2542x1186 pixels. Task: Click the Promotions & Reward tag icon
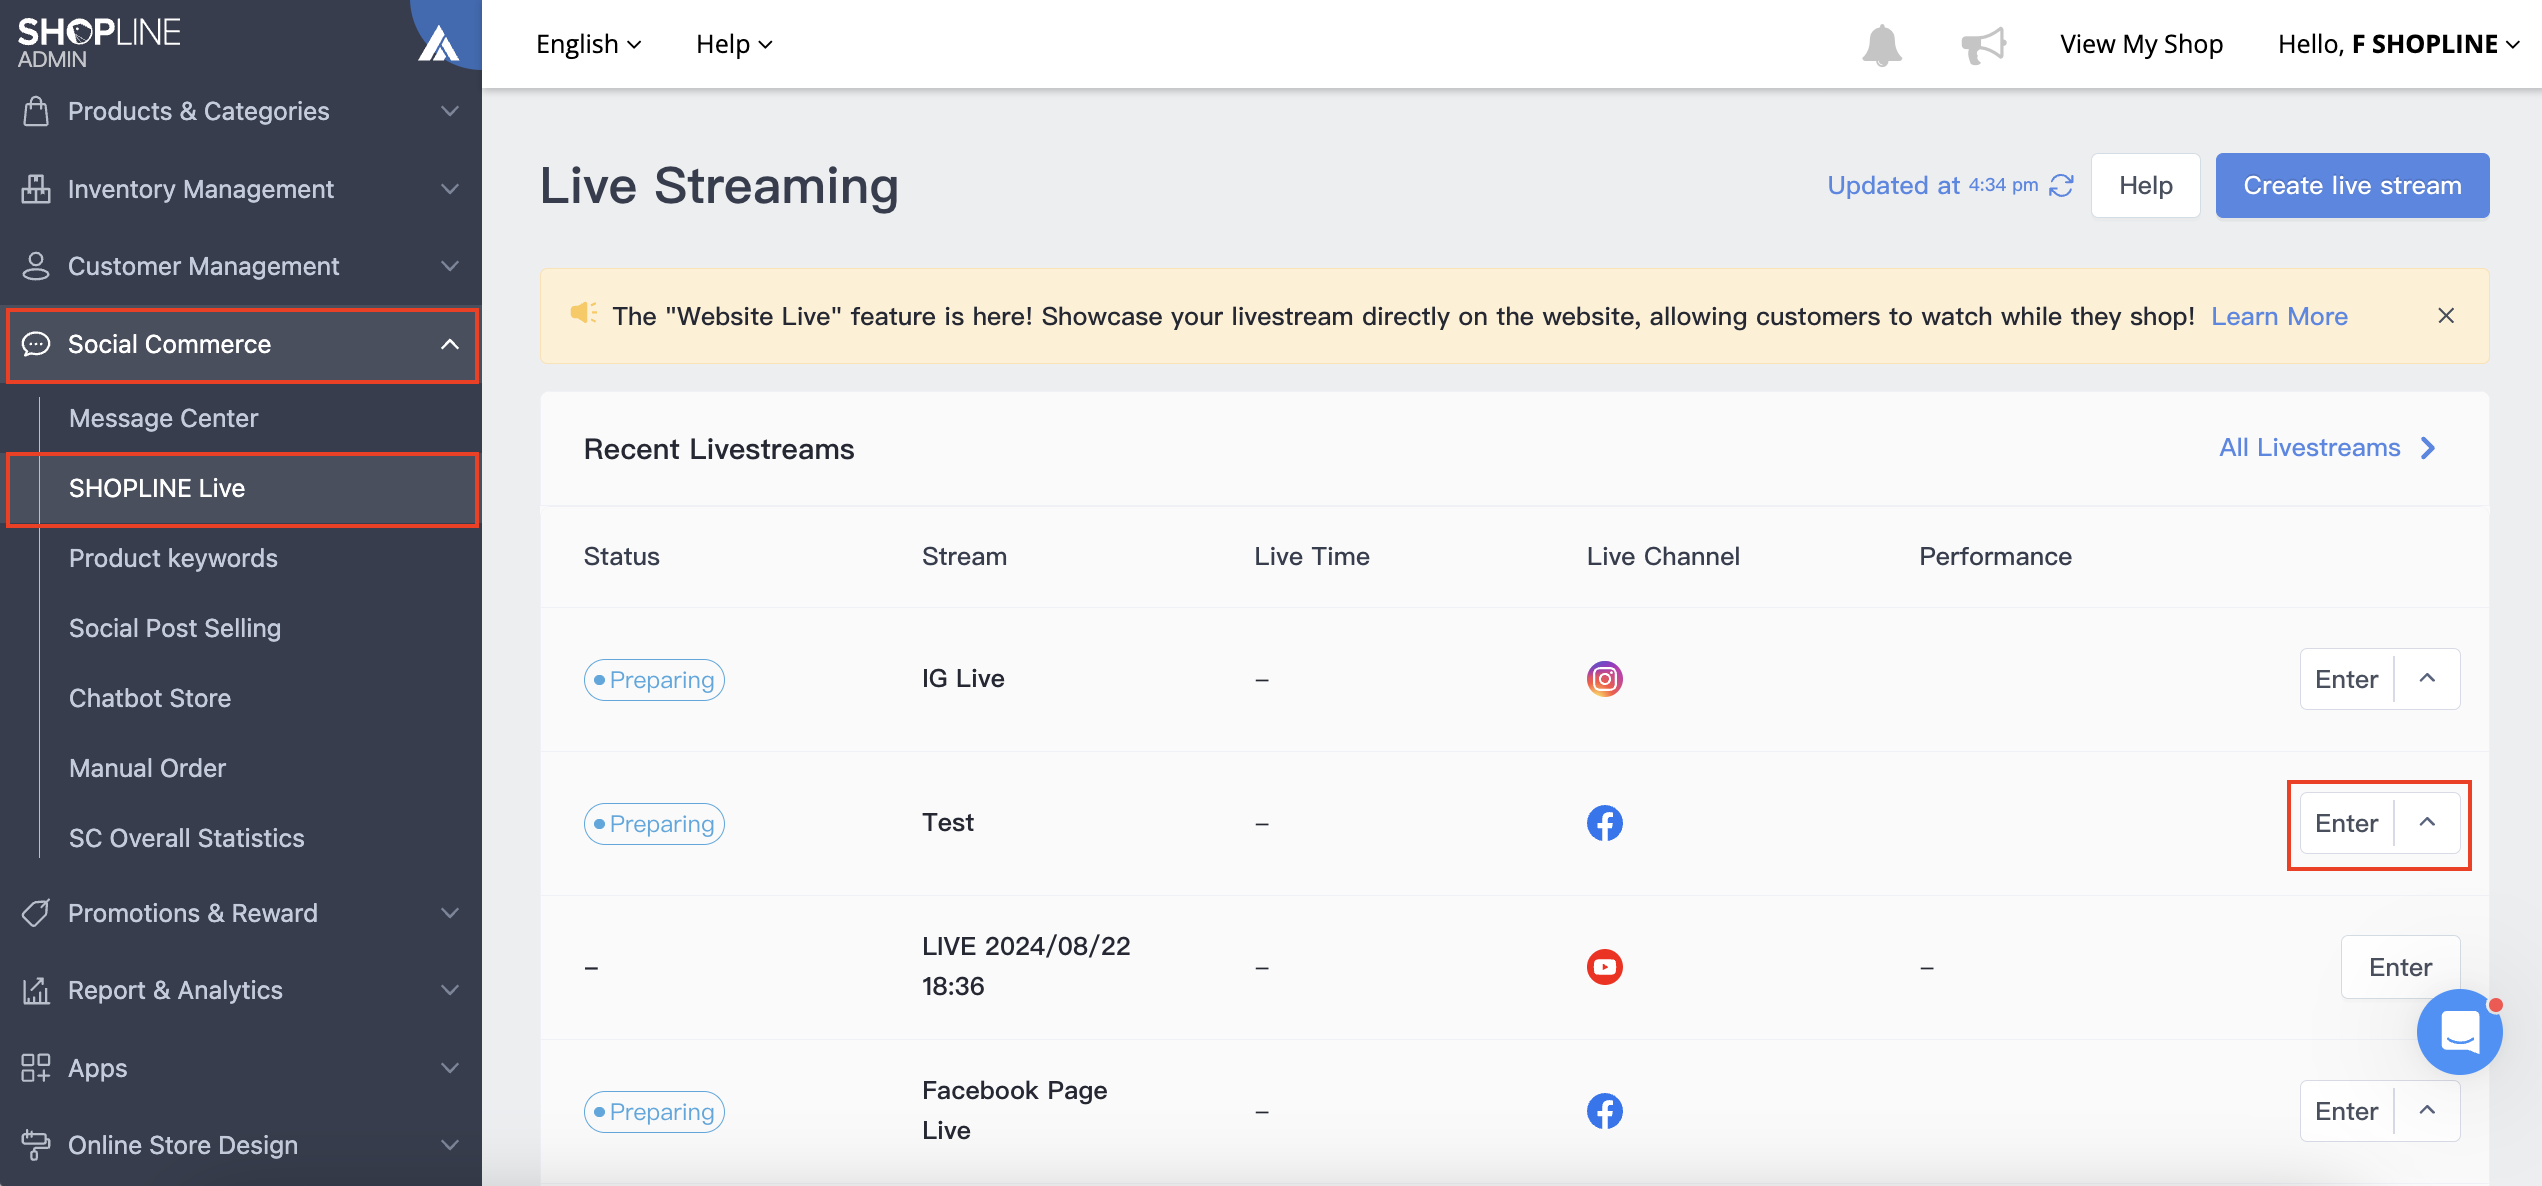pyautogui.click(x=36, y=913)
